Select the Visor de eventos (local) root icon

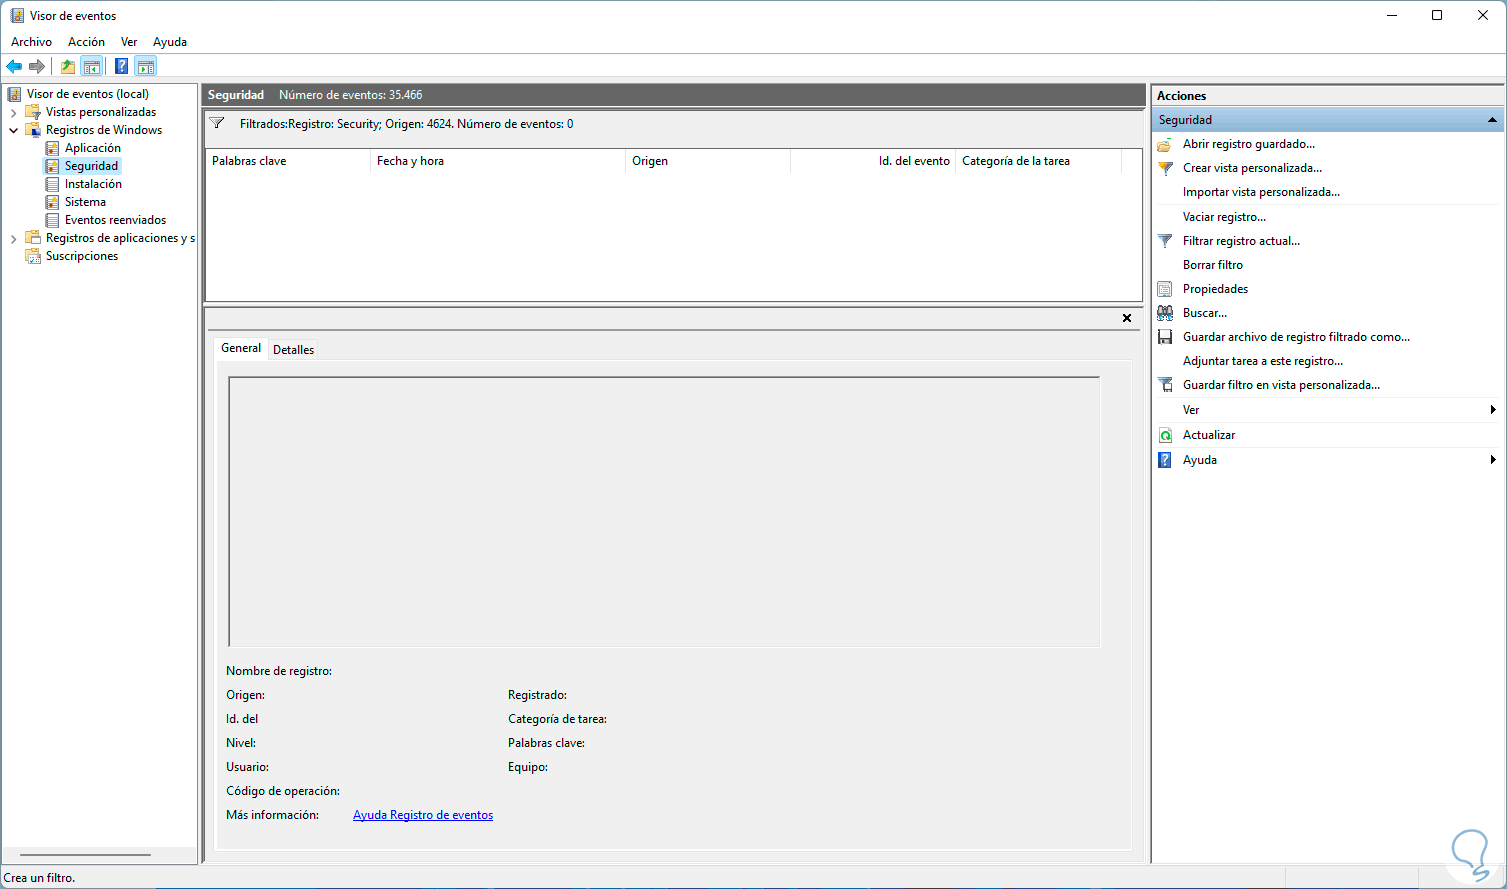point(15,94)
